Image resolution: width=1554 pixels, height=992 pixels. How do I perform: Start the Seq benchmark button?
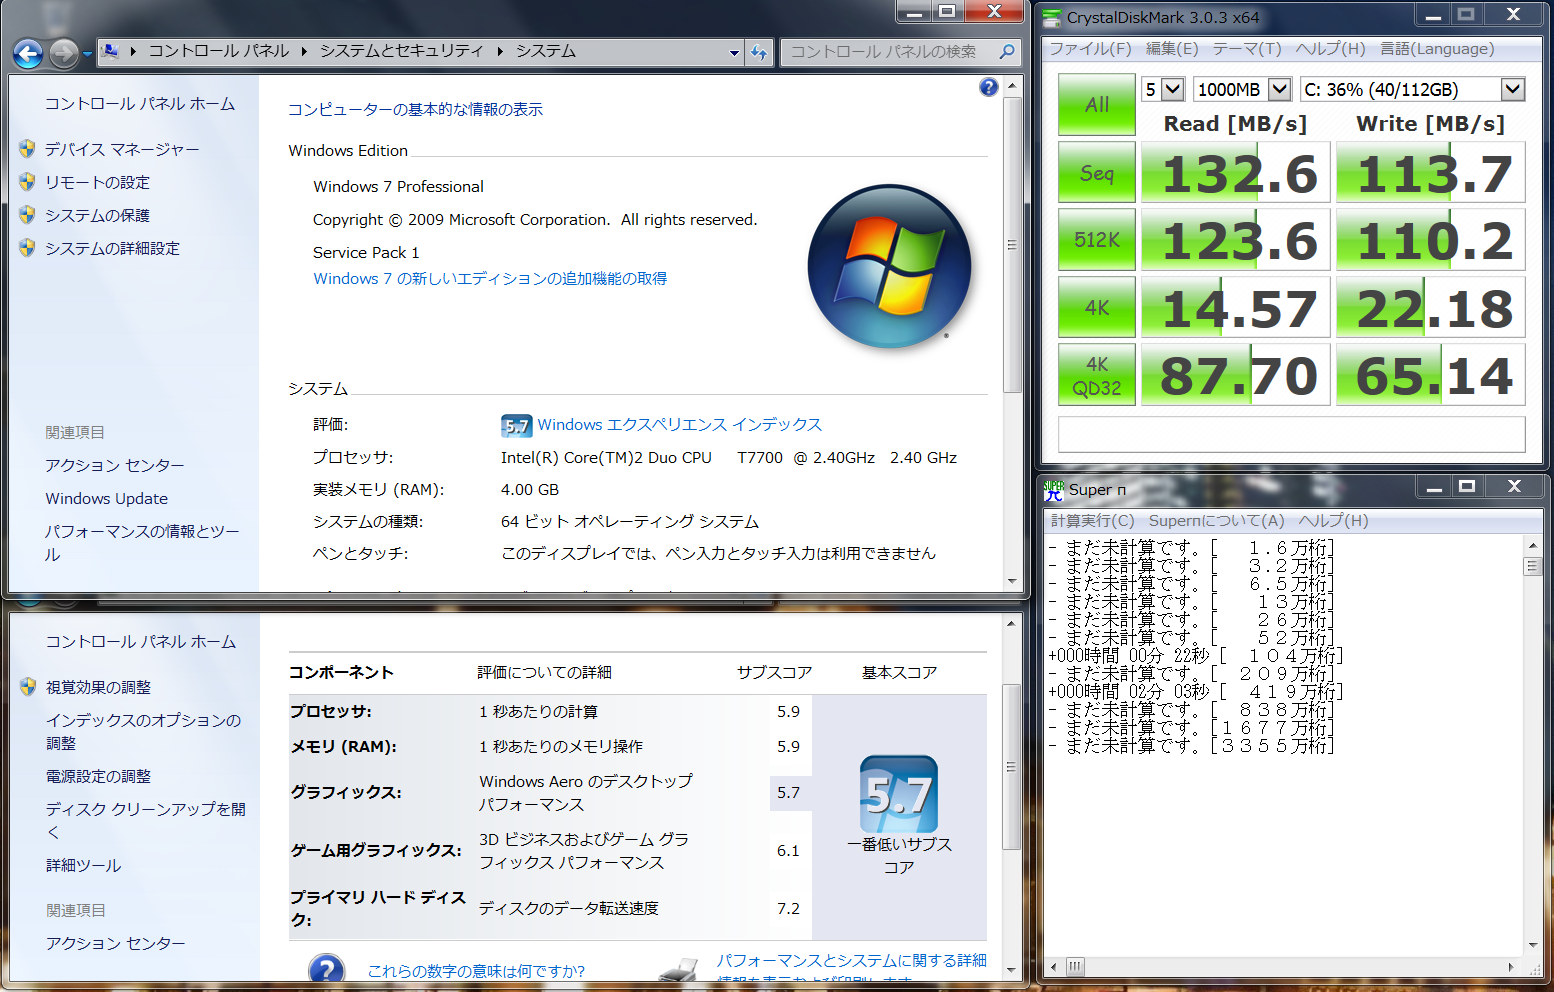point(1097,172)
